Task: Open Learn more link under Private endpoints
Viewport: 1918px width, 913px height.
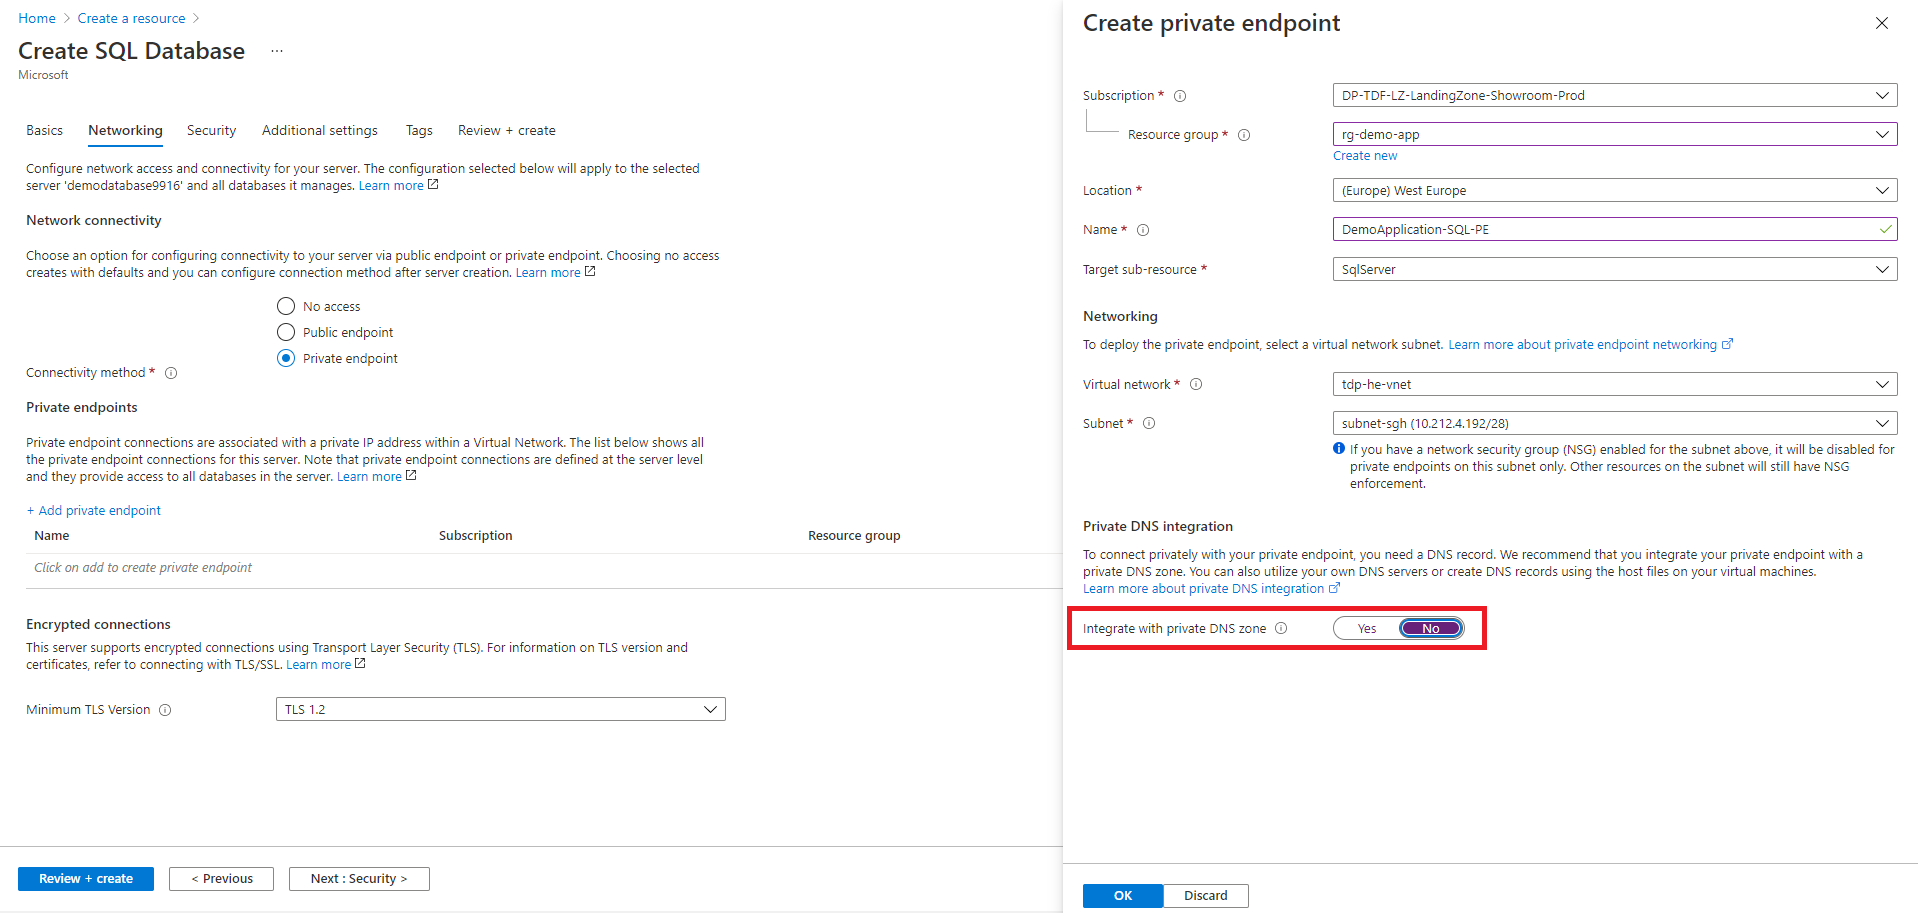Action: (x=376, y=476)
